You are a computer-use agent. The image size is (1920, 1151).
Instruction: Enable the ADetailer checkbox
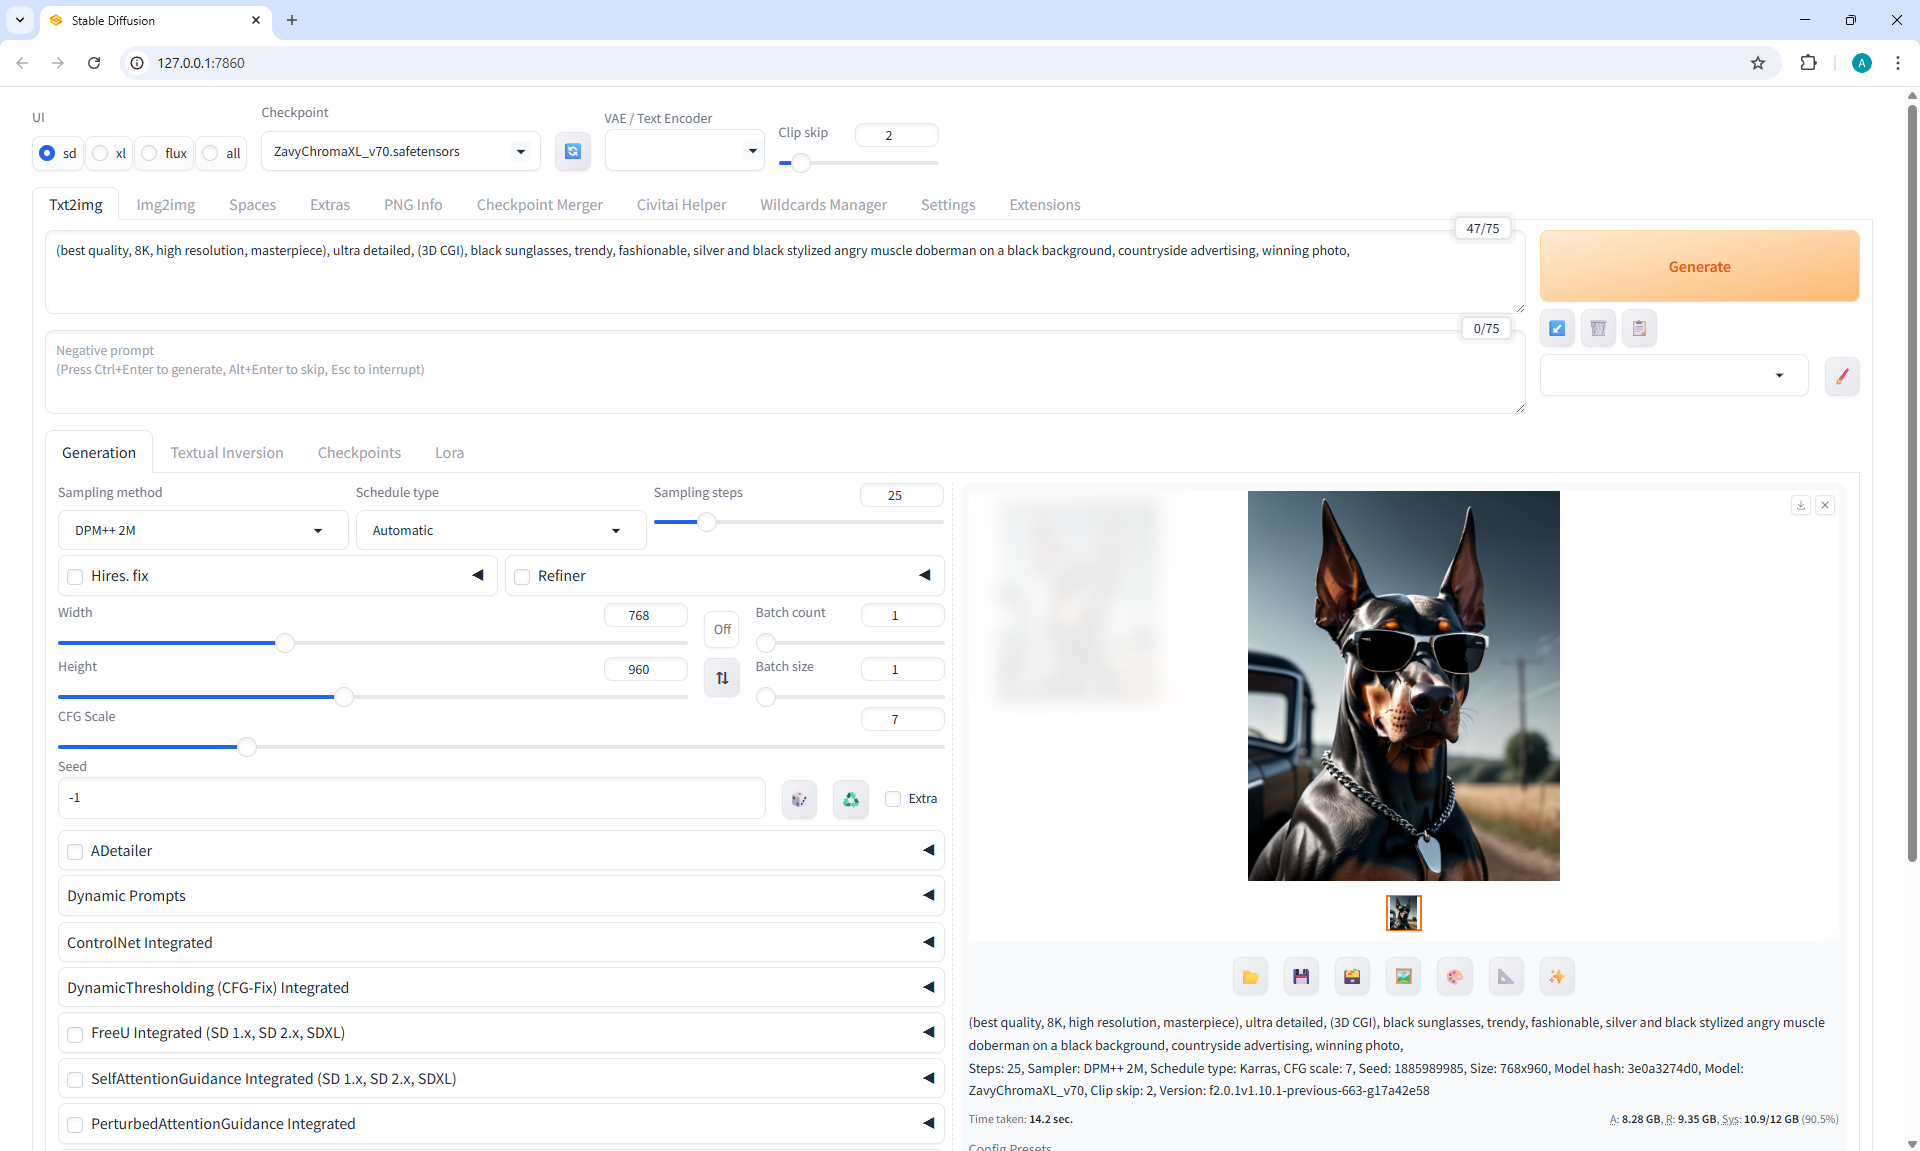tap(75, 851)
